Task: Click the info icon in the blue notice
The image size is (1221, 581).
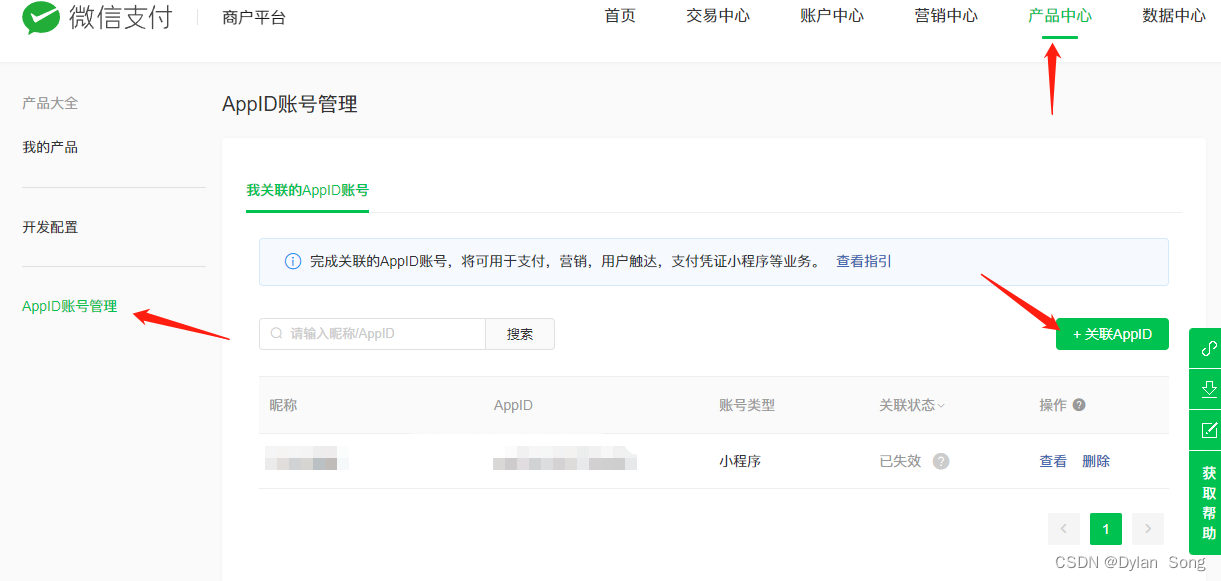Action: point(293,262)
